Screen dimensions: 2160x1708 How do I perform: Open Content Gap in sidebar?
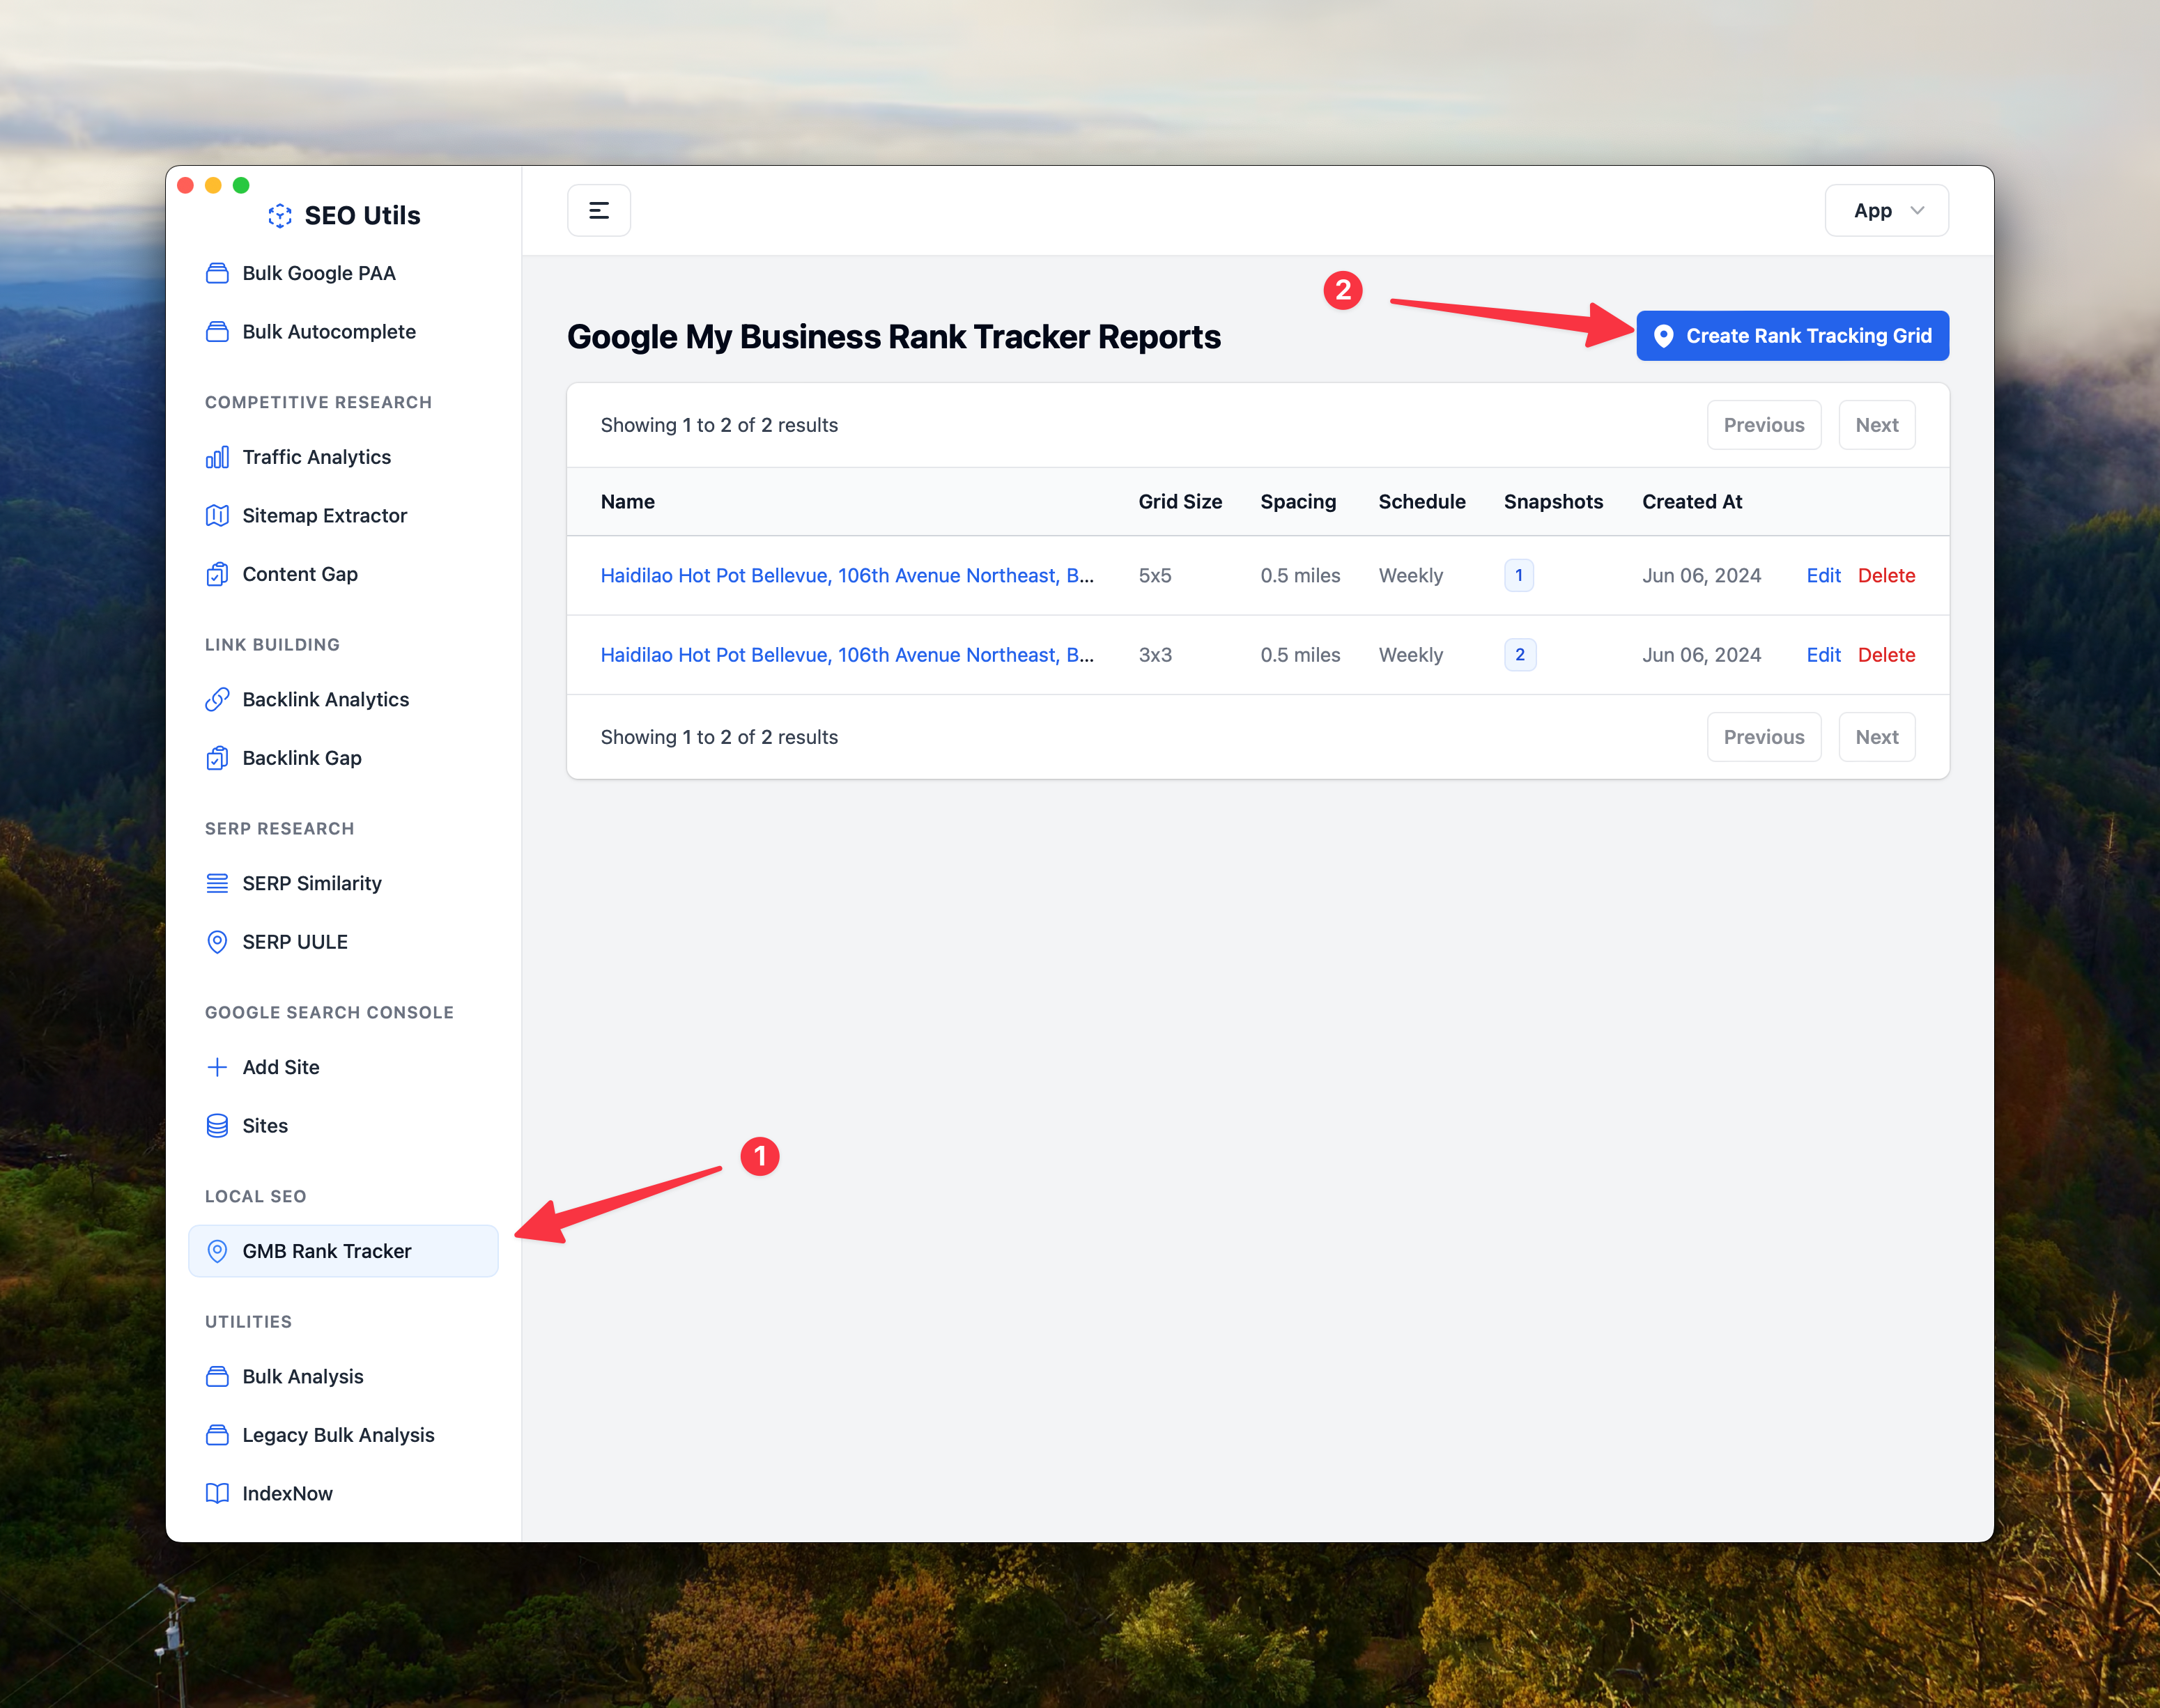(x=299, y=574)
